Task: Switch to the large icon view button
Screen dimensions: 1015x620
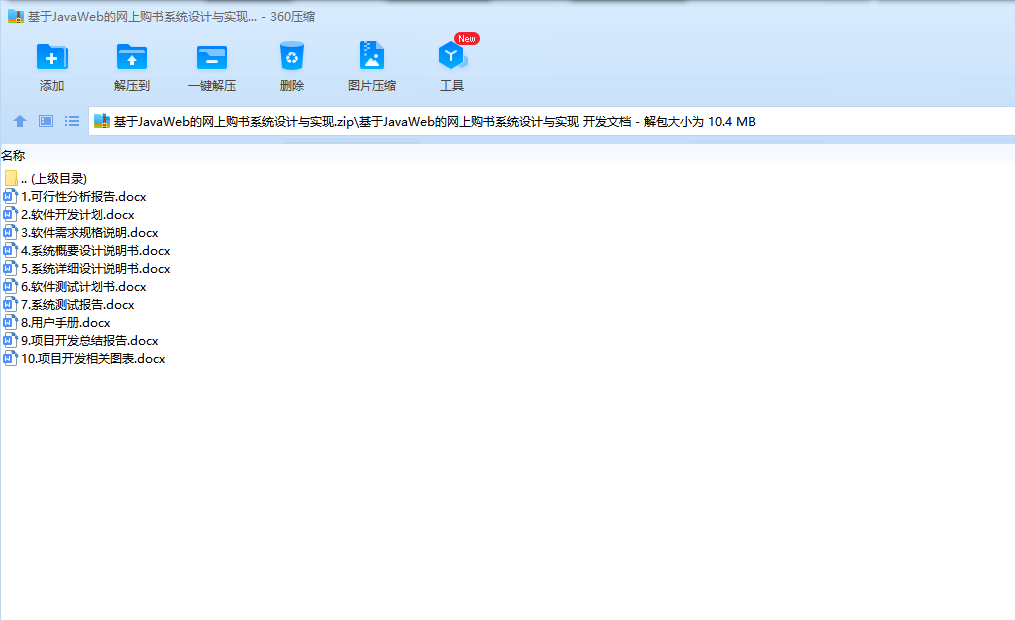Action: point(46,121)
